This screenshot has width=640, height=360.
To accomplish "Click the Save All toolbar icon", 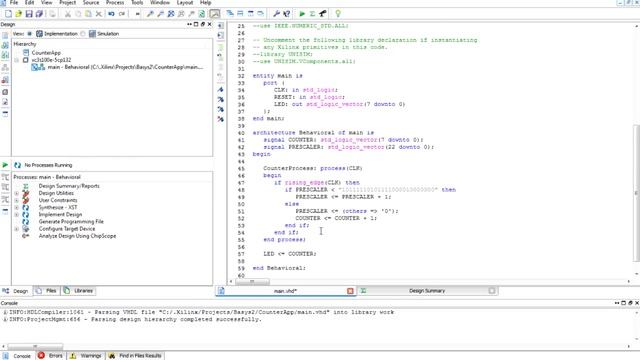I will click(39, 14).
